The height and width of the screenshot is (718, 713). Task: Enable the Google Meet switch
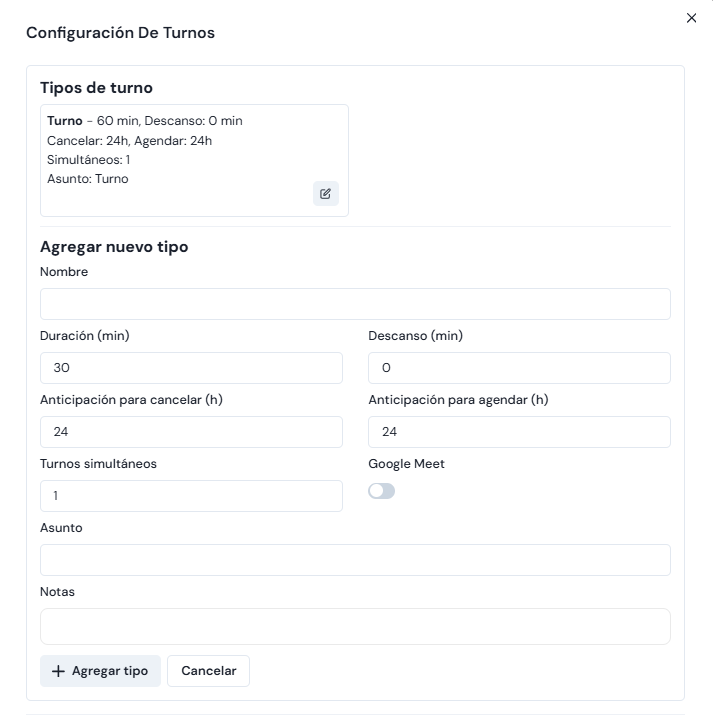(x=382, y=491)
